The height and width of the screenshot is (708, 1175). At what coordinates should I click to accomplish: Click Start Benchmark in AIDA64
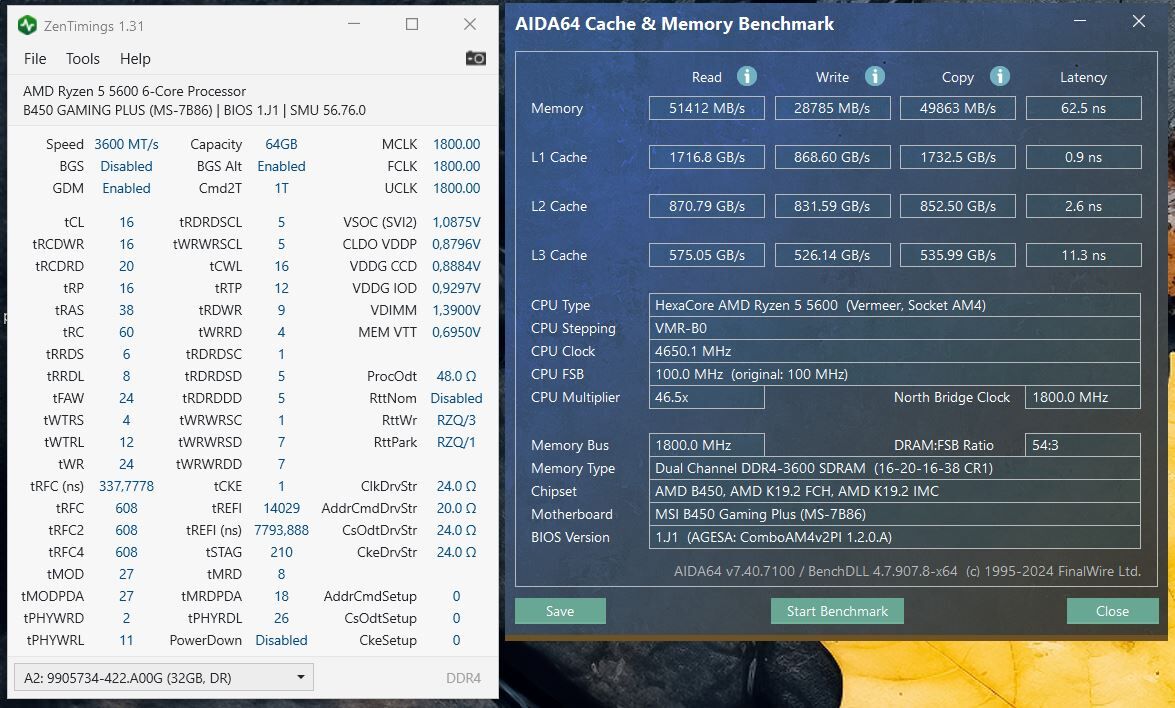[837, 611]
